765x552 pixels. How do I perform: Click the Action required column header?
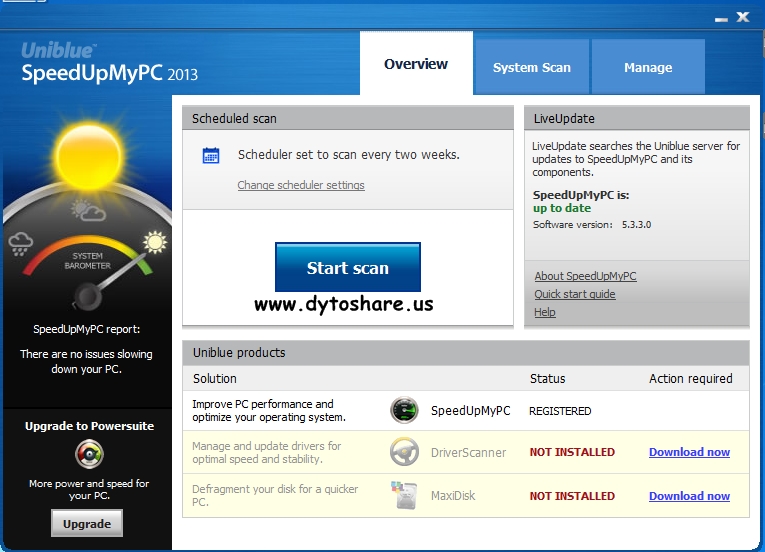(x=690, y=378)
